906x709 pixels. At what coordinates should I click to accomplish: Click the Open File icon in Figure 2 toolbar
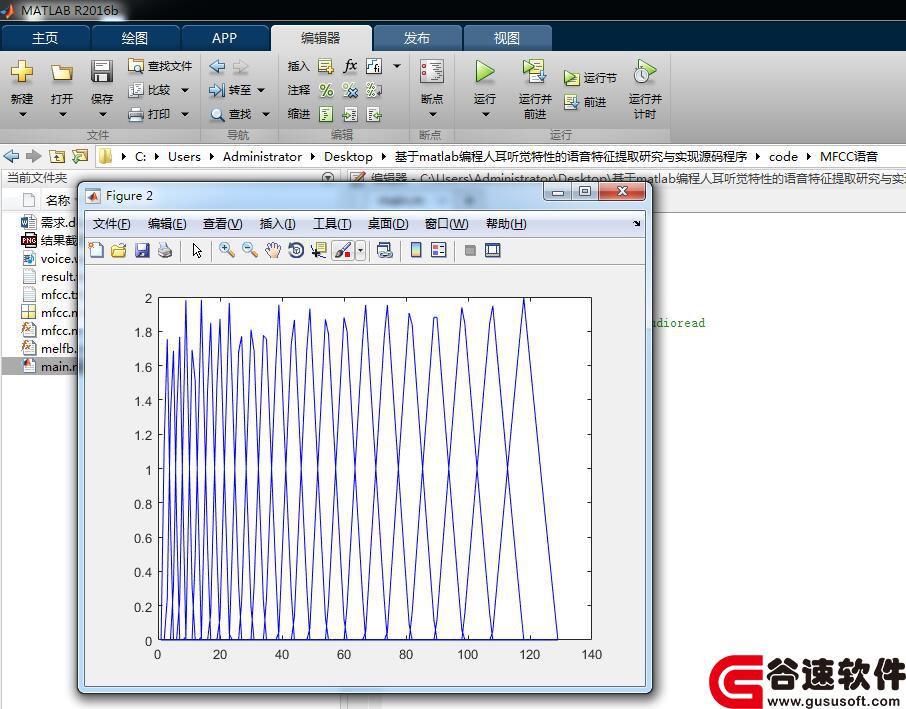click(x=119, y=250)
